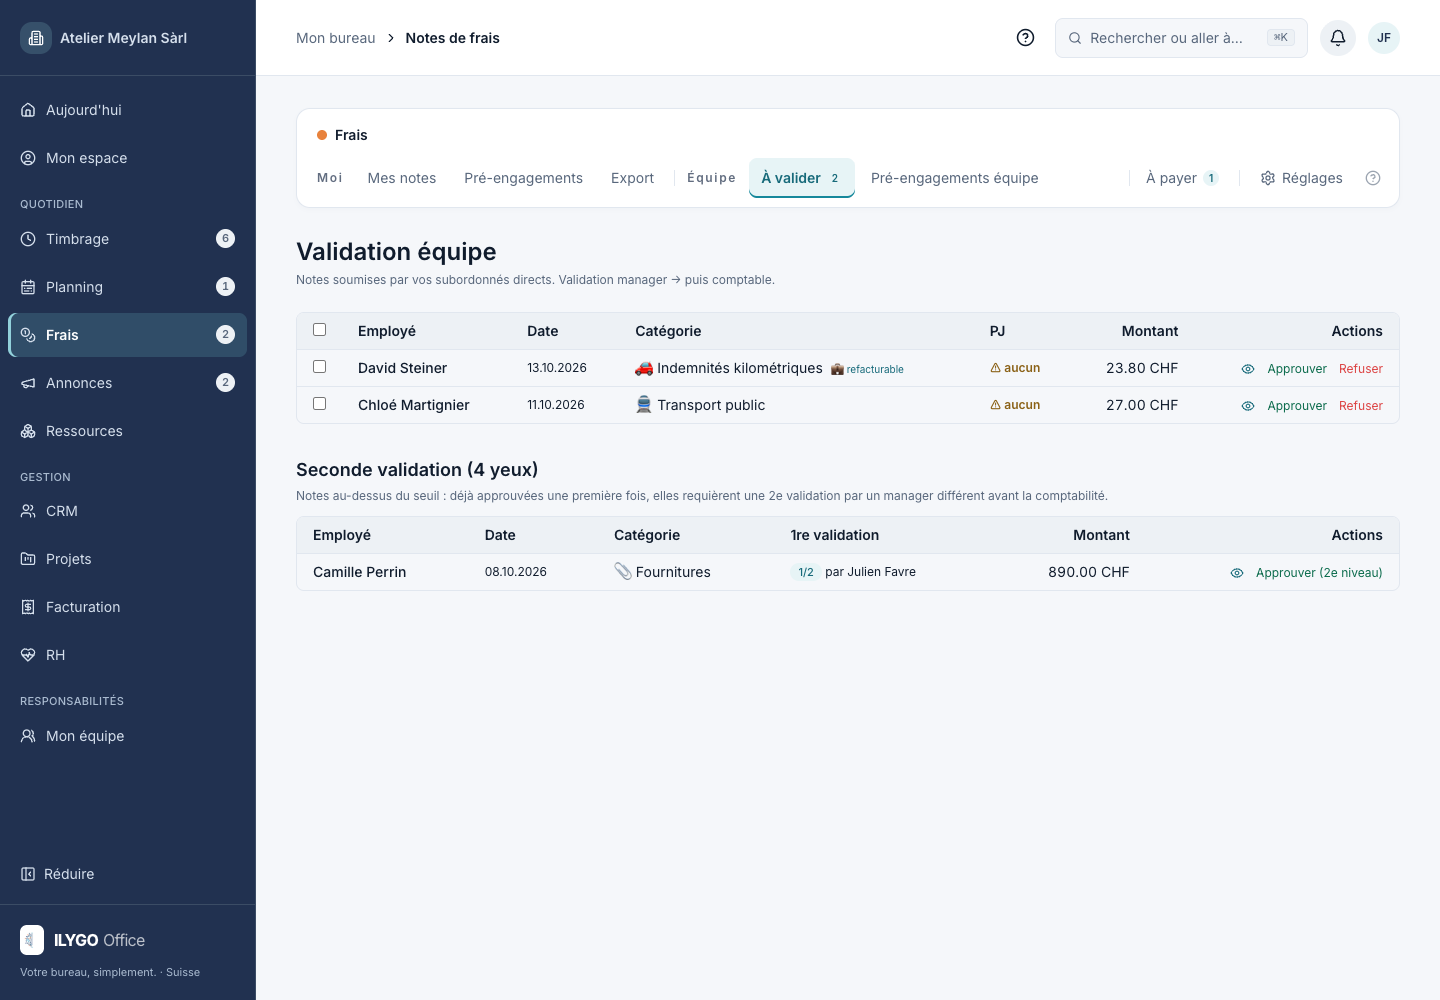Image resolution: width=1440 pixels, height=1000 pixels.
Task: Open Facturation in sidebar
Action: [128, 607]
